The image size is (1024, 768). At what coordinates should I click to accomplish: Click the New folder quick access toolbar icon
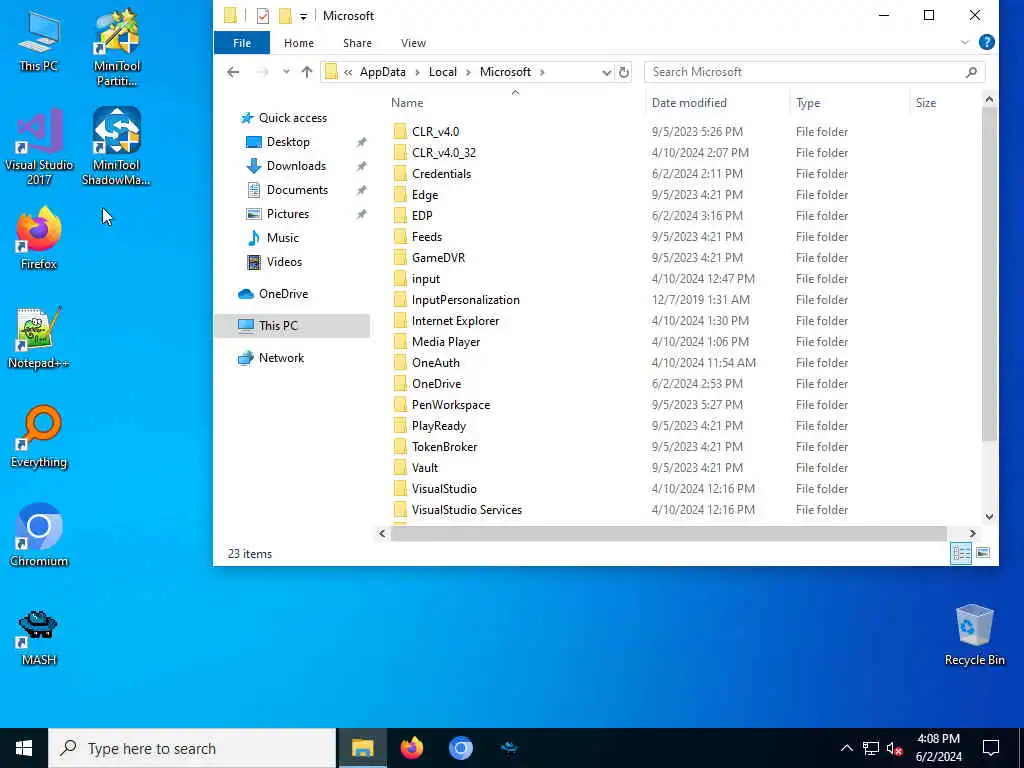point(285,16)
